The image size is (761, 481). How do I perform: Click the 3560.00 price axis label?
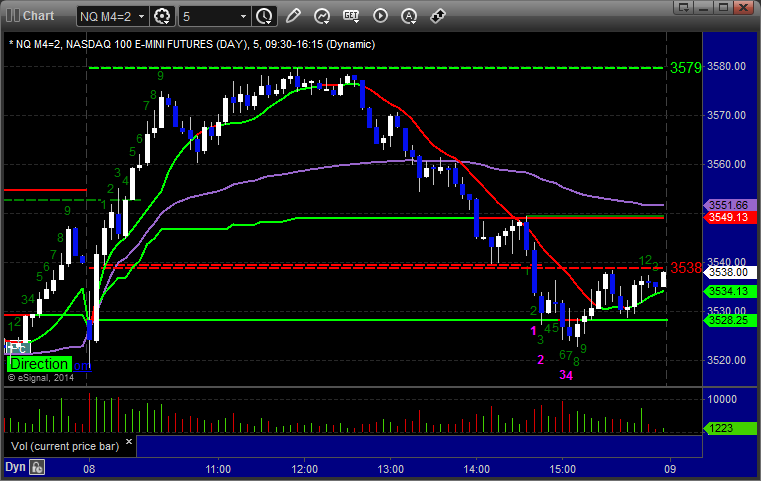[727, 164]
